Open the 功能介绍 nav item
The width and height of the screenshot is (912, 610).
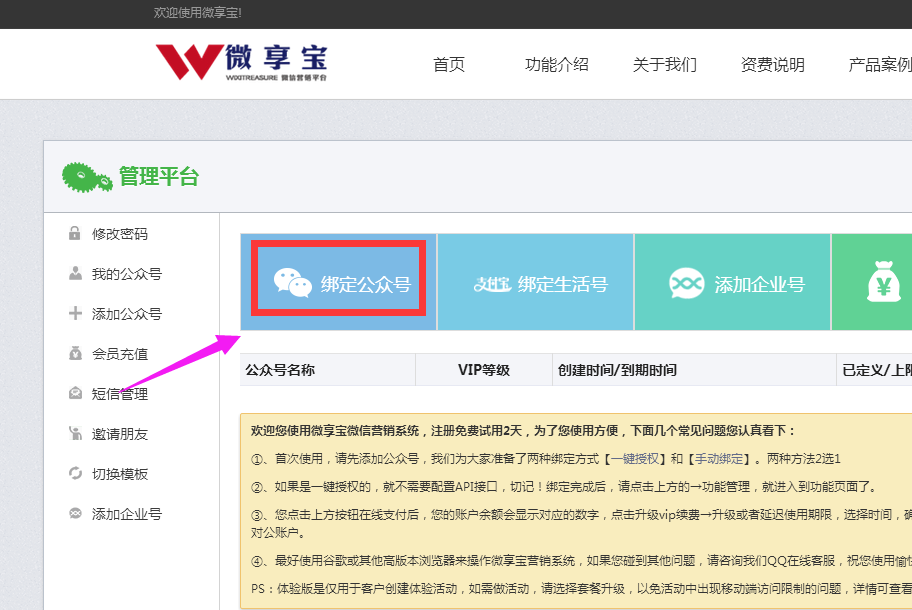click(556, 64)
